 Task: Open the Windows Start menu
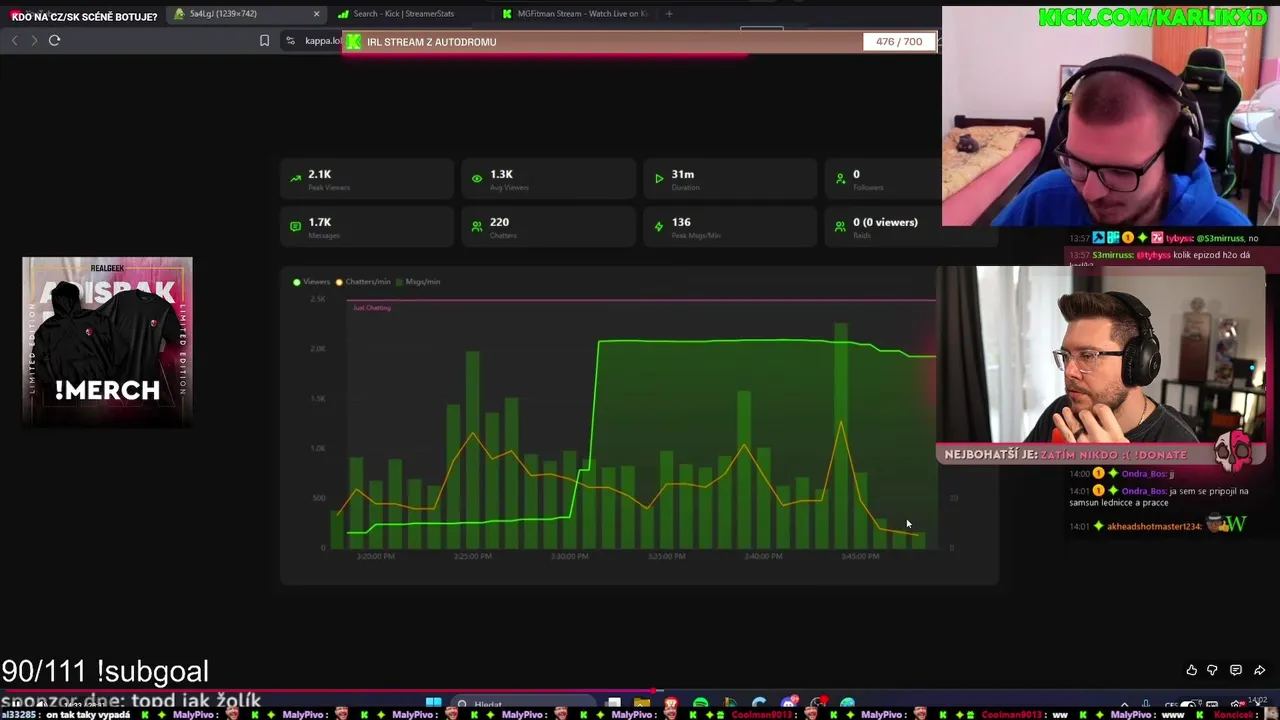click(434, 703)
